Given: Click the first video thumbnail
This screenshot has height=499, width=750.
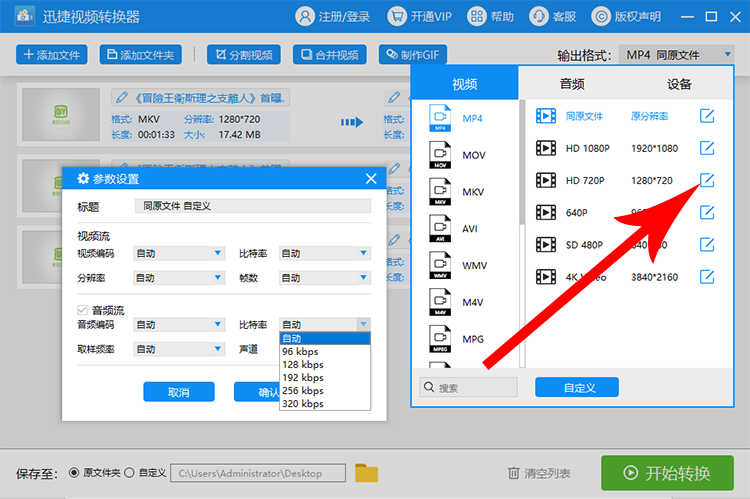Looking at the screenshot, I should [x=61, y=114].
